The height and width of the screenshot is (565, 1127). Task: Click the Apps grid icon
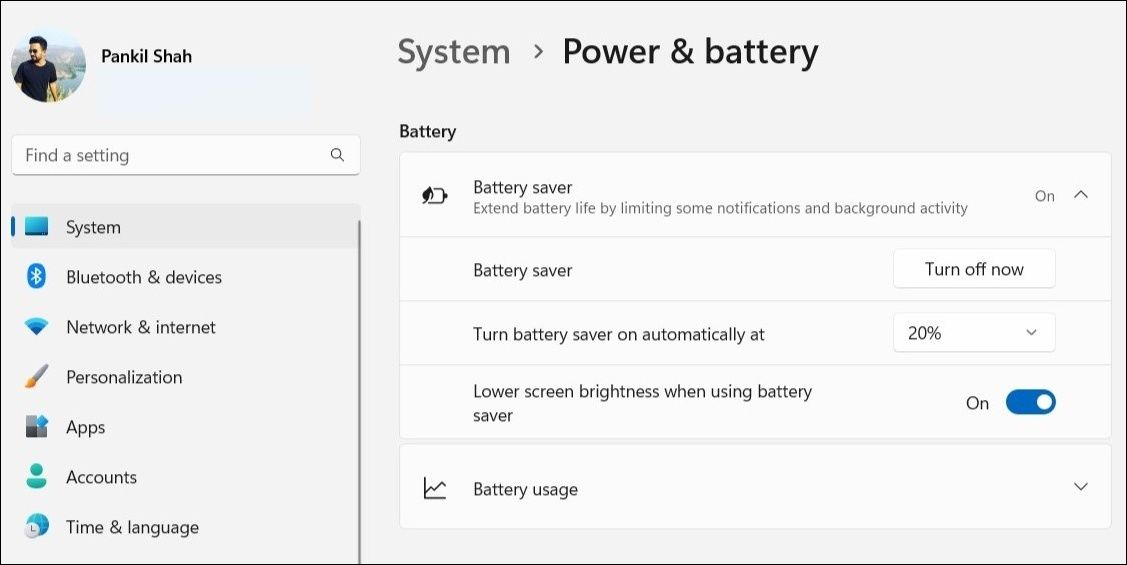coord(37,427)
